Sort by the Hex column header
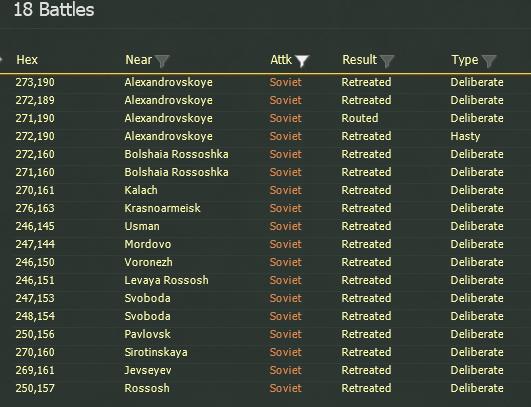The height and width of the screenshot is (407, 531). click(27, 60)
